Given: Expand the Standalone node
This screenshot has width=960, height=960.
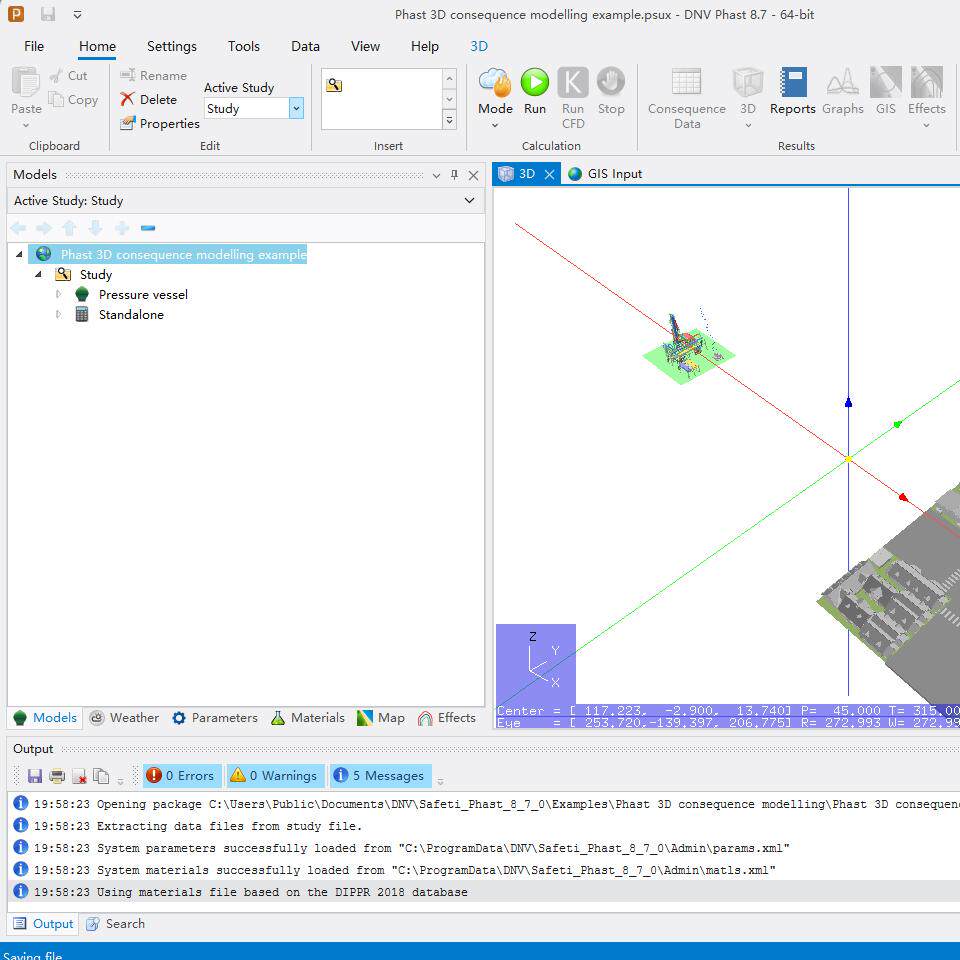Looking at the screenshot, I should pos(58,315).
